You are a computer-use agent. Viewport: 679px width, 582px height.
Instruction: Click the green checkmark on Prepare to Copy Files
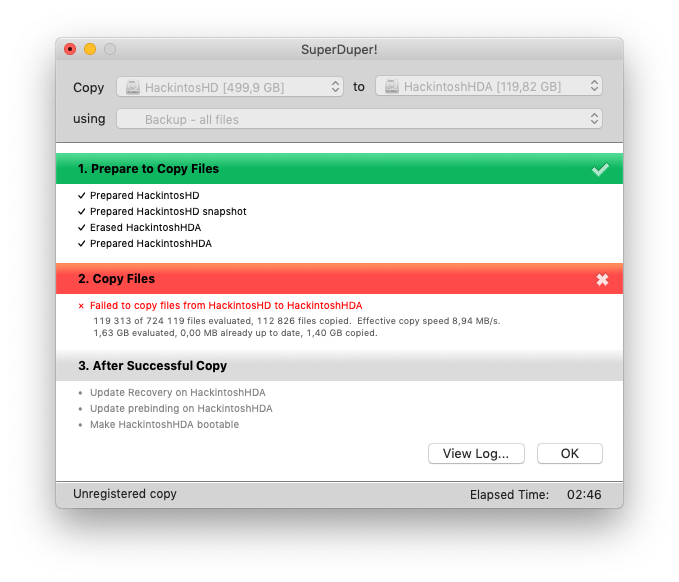pos(600,169)
